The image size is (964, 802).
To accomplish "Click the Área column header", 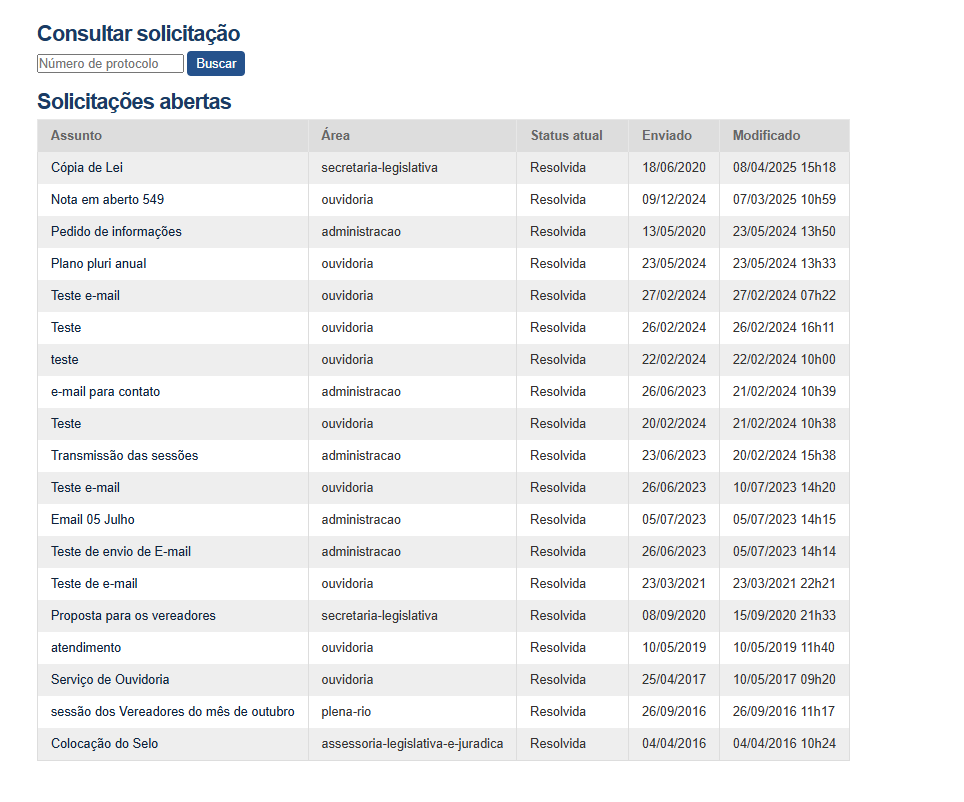I will (336, 136).
